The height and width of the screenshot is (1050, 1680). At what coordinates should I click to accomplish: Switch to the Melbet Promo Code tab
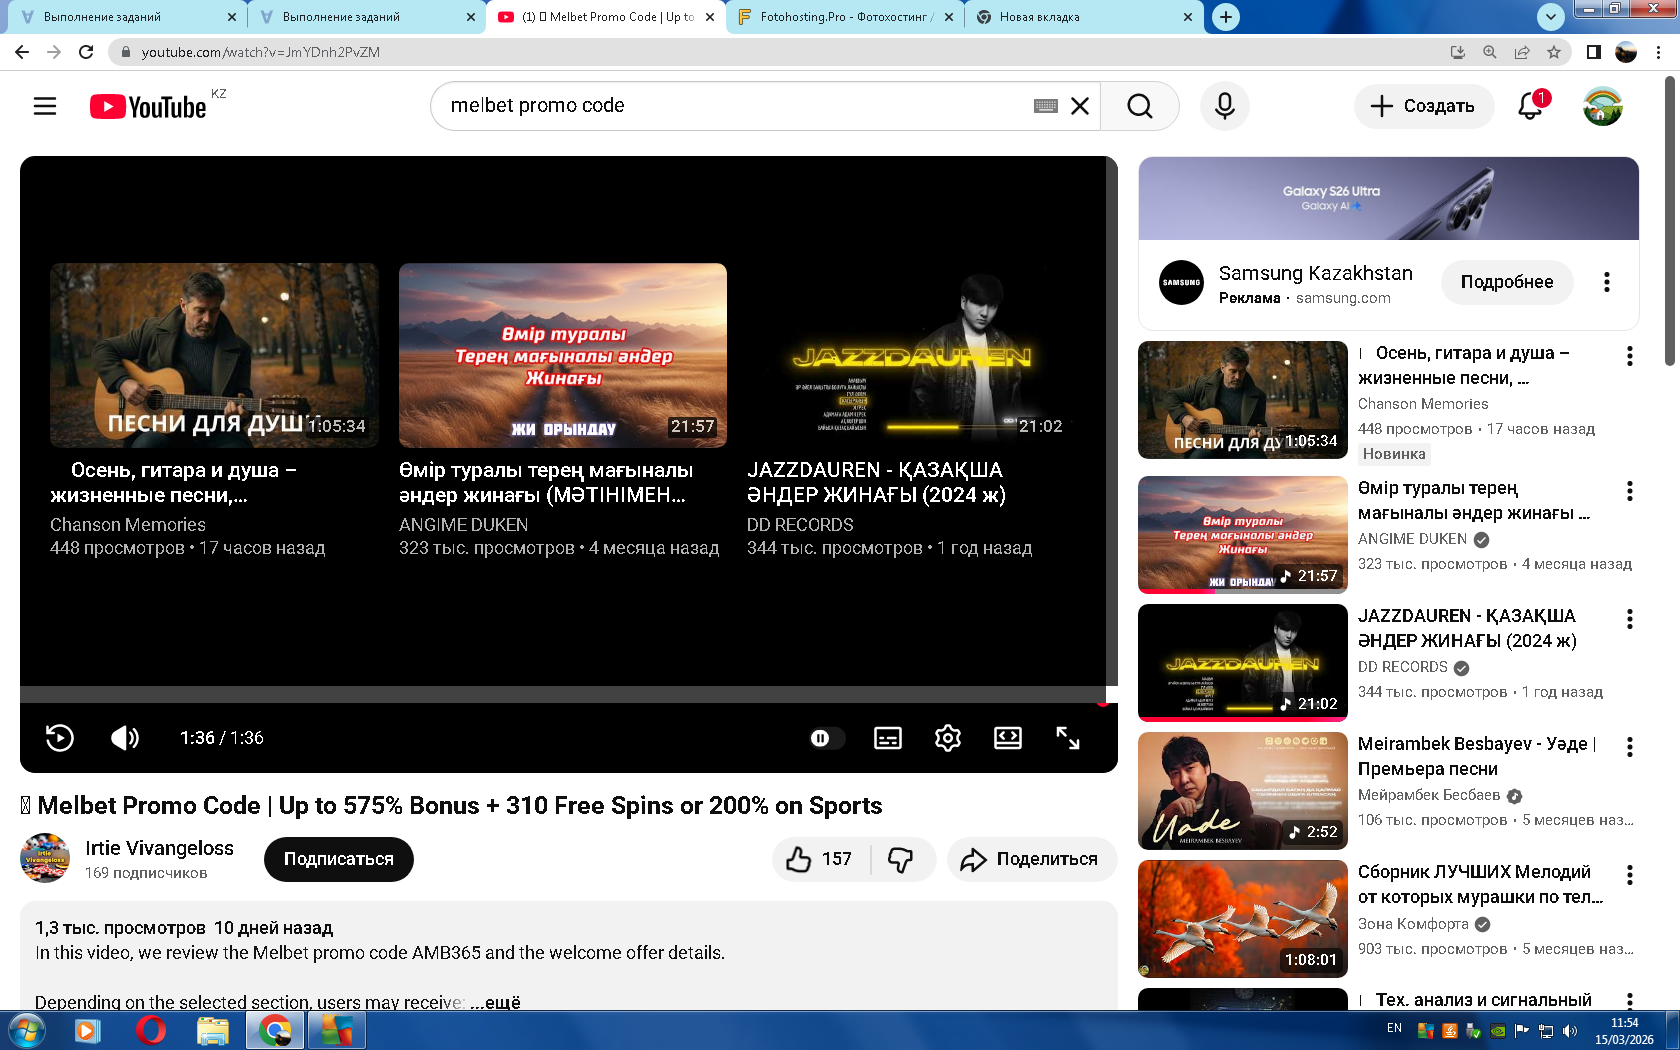tap(607, 17)
